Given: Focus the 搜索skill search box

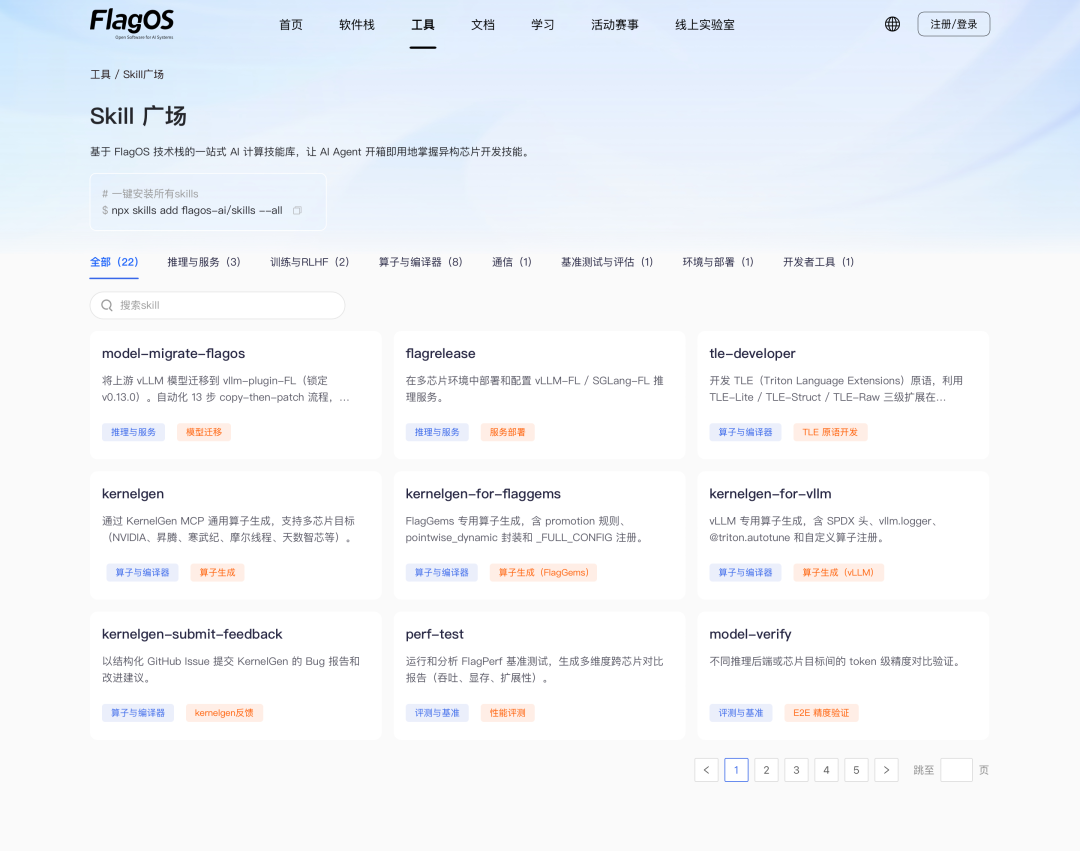Looking at the screenshot, I should click(225, 305).
